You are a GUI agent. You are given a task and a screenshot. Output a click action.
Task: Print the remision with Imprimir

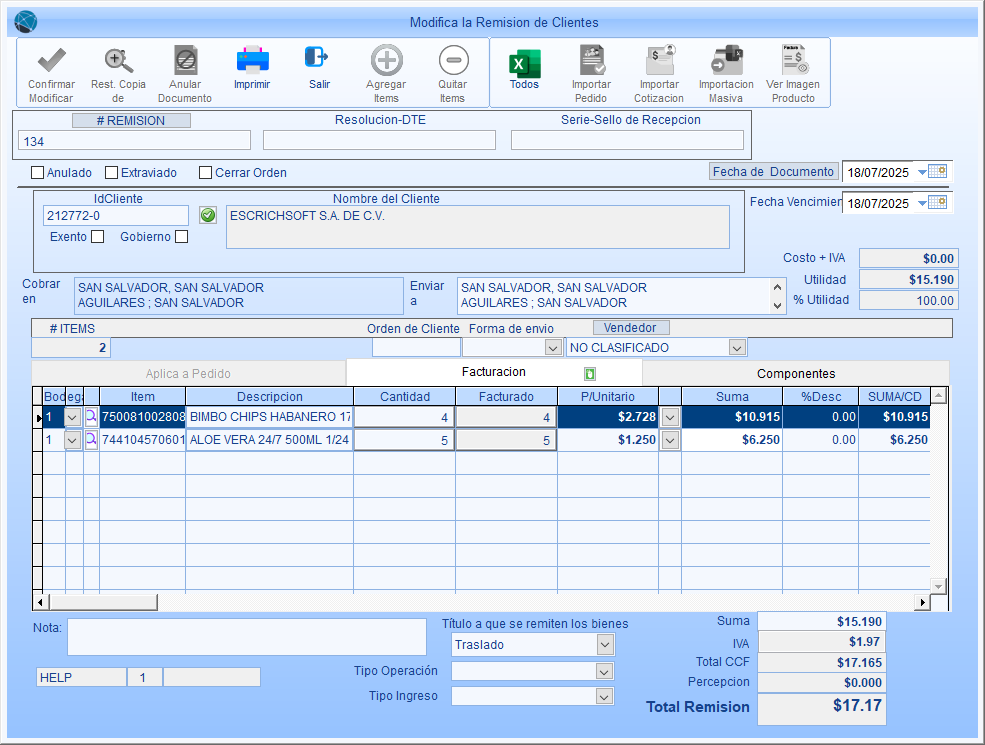click(252, 61)
